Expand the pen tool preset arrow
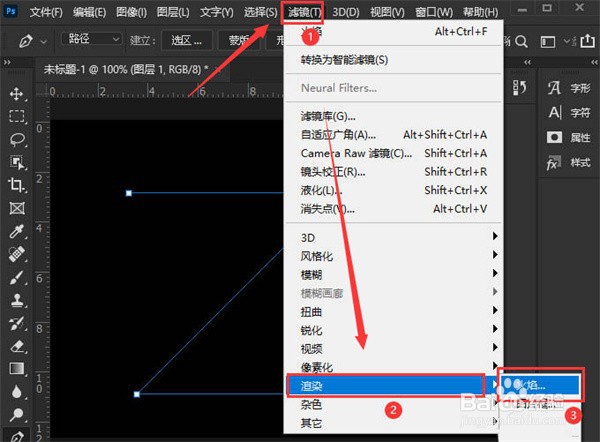 pyautogui.click(x=44, y=41)
